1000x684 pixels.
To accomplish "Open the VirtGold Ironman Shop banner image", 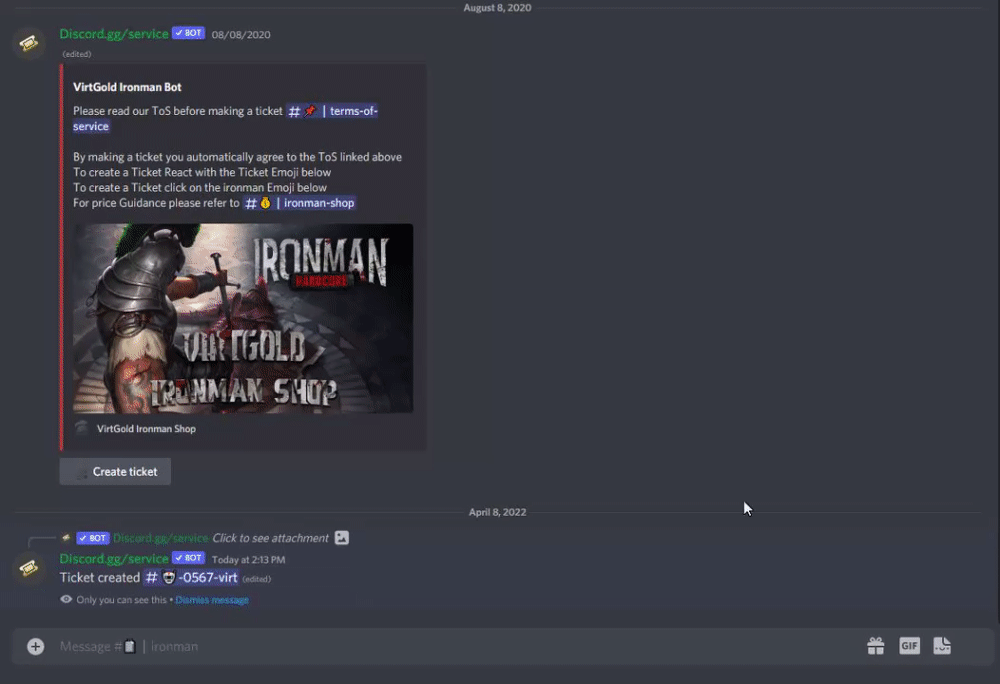I will [243, 318].
